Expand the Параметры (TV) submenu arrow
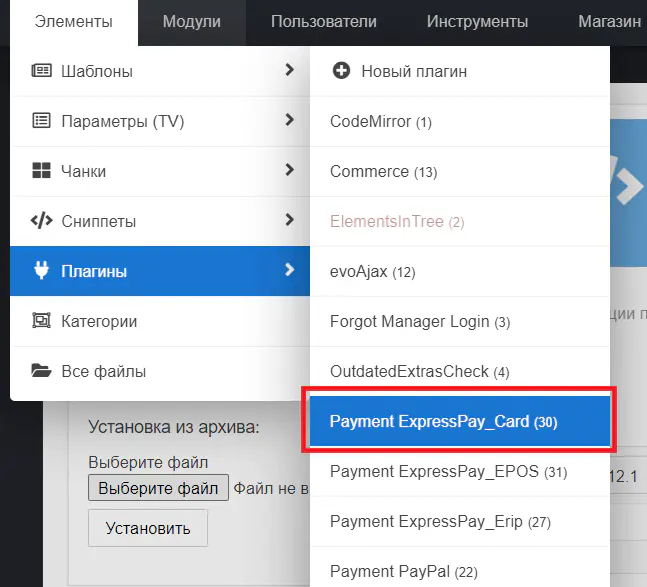 [x=289, y=120]
